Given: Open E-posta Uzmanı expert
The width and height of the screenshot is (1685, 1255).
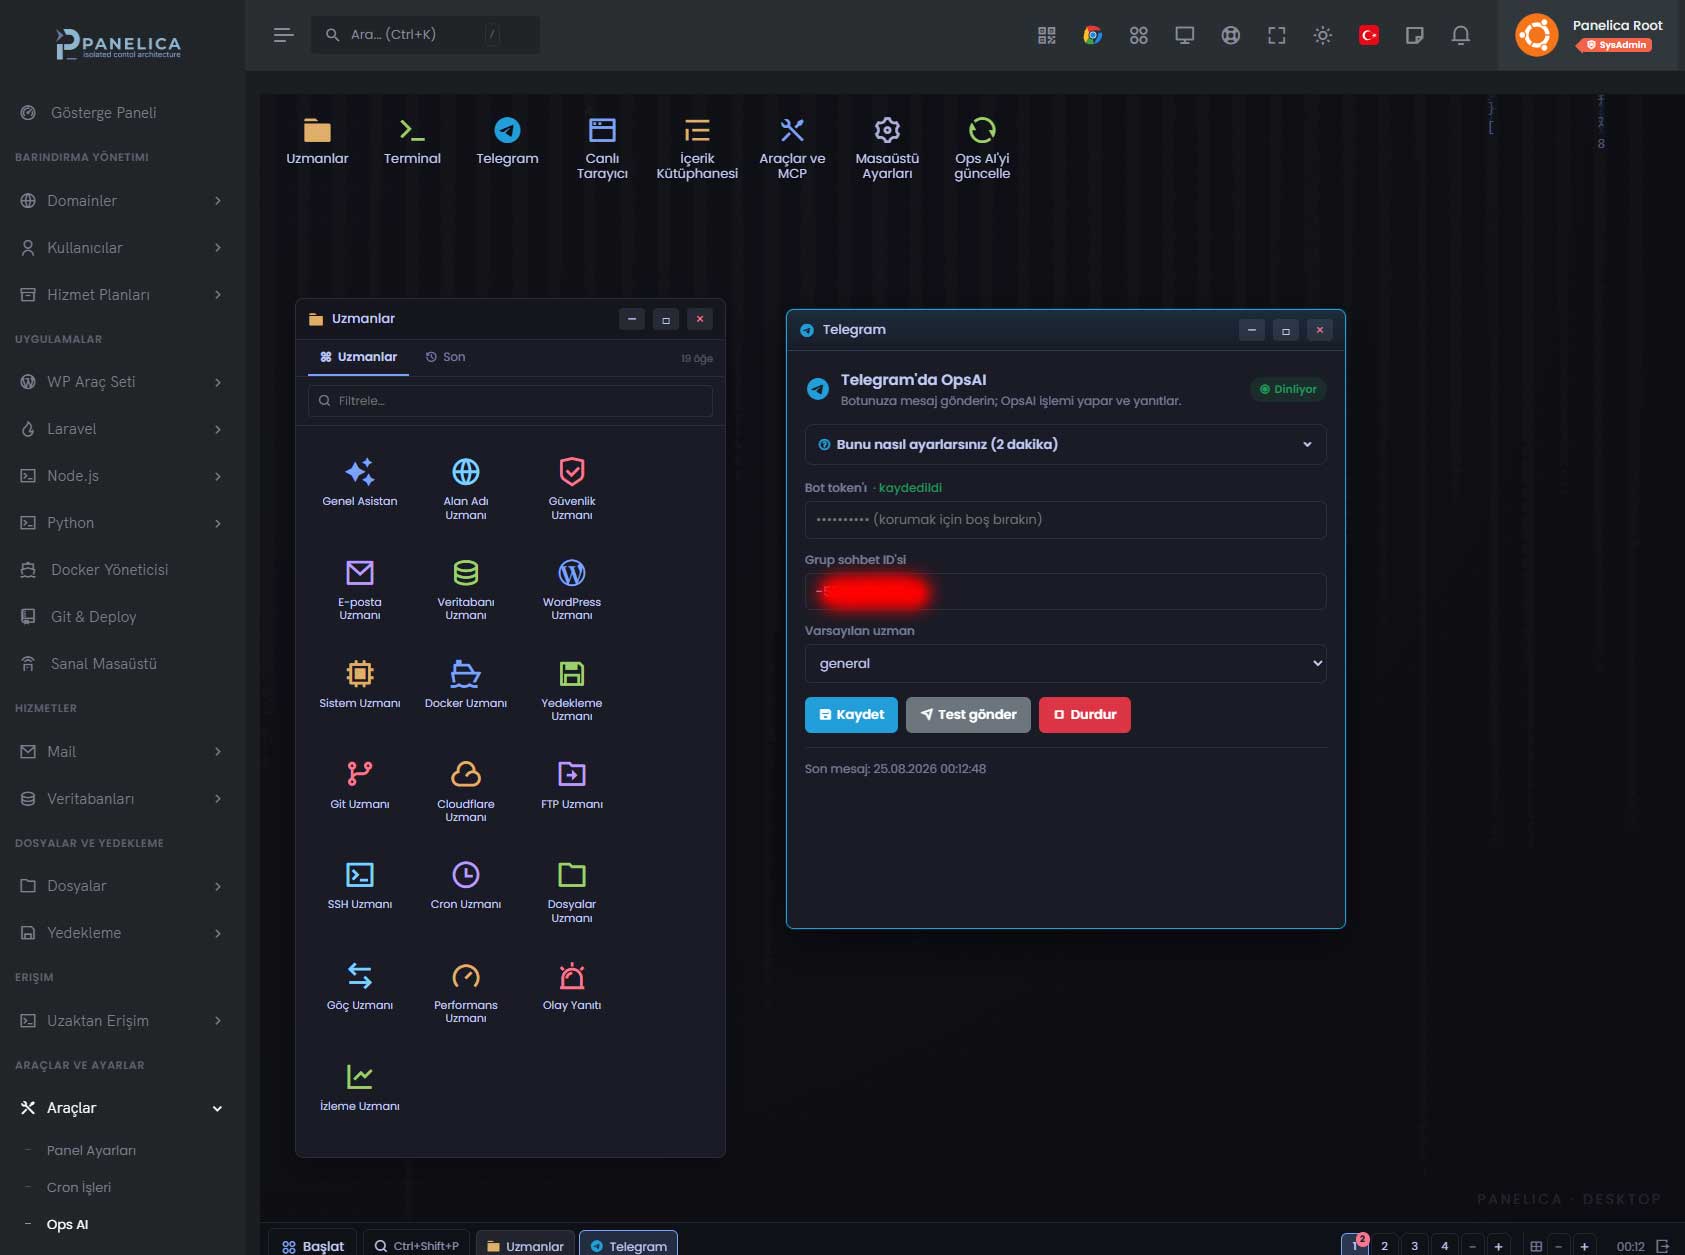Looking at the screenshot, I should tap(360, 590).
